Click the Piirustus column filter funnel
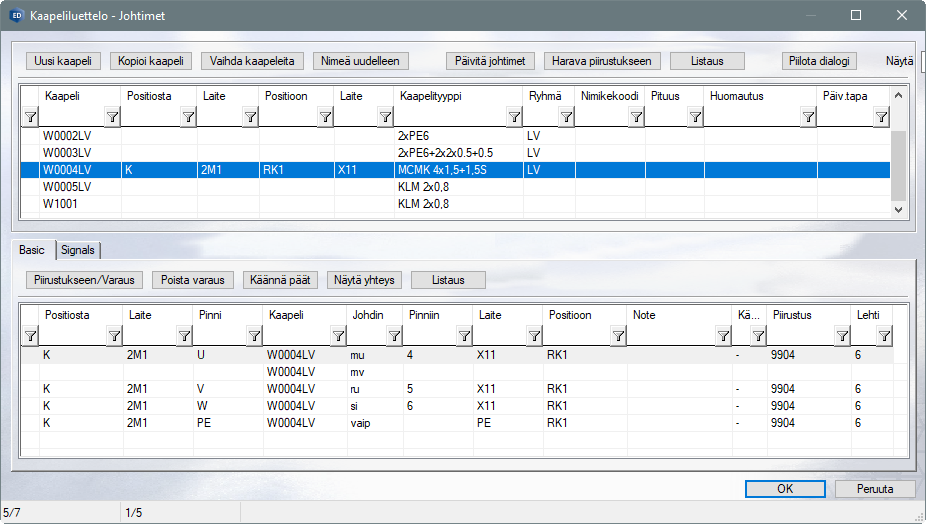The image size is (926, 524). pyautogui.click(x=842, y=336)
